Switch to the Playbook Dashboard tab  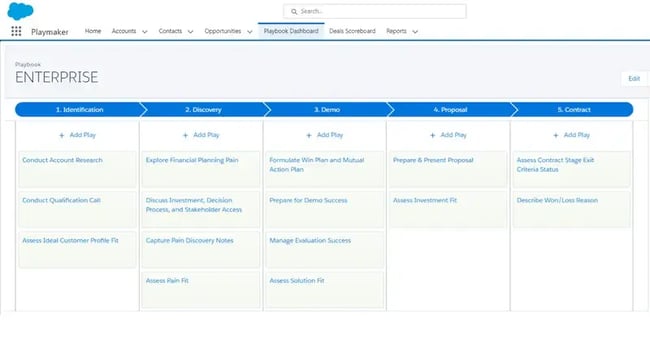coord(291,31)
